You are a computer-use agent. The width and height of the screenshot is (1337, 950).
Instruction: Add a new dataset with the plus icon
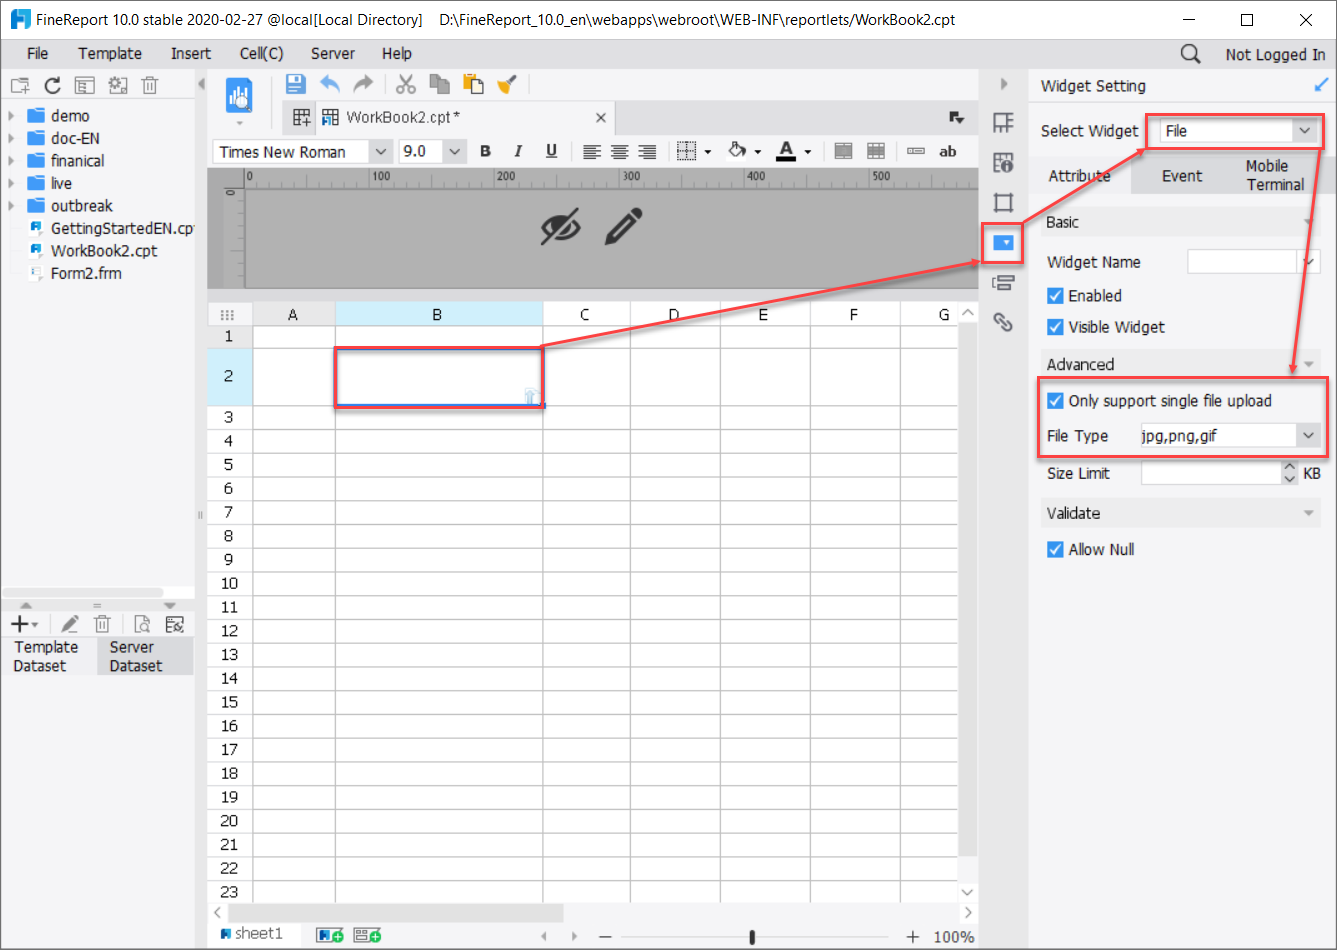18,623
